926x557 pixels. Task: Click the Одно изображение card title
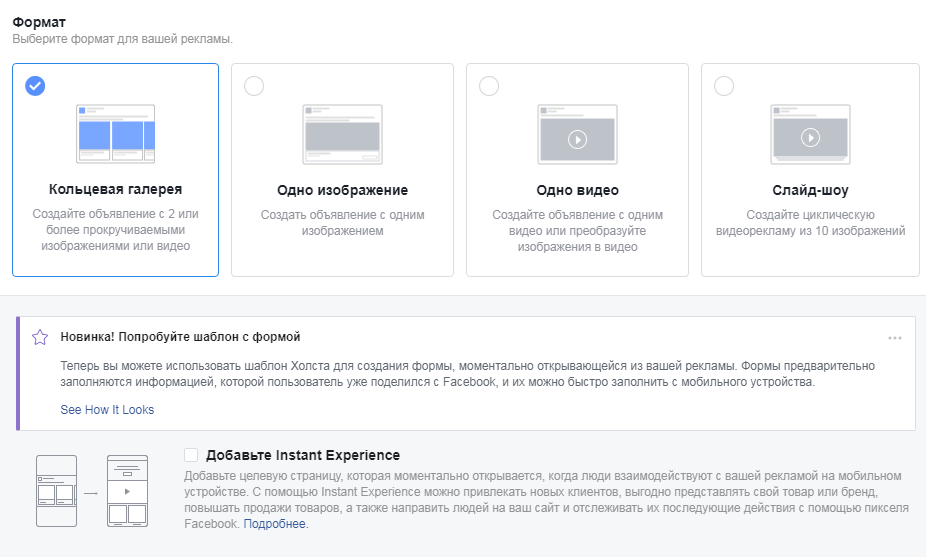tap(343, 190)
